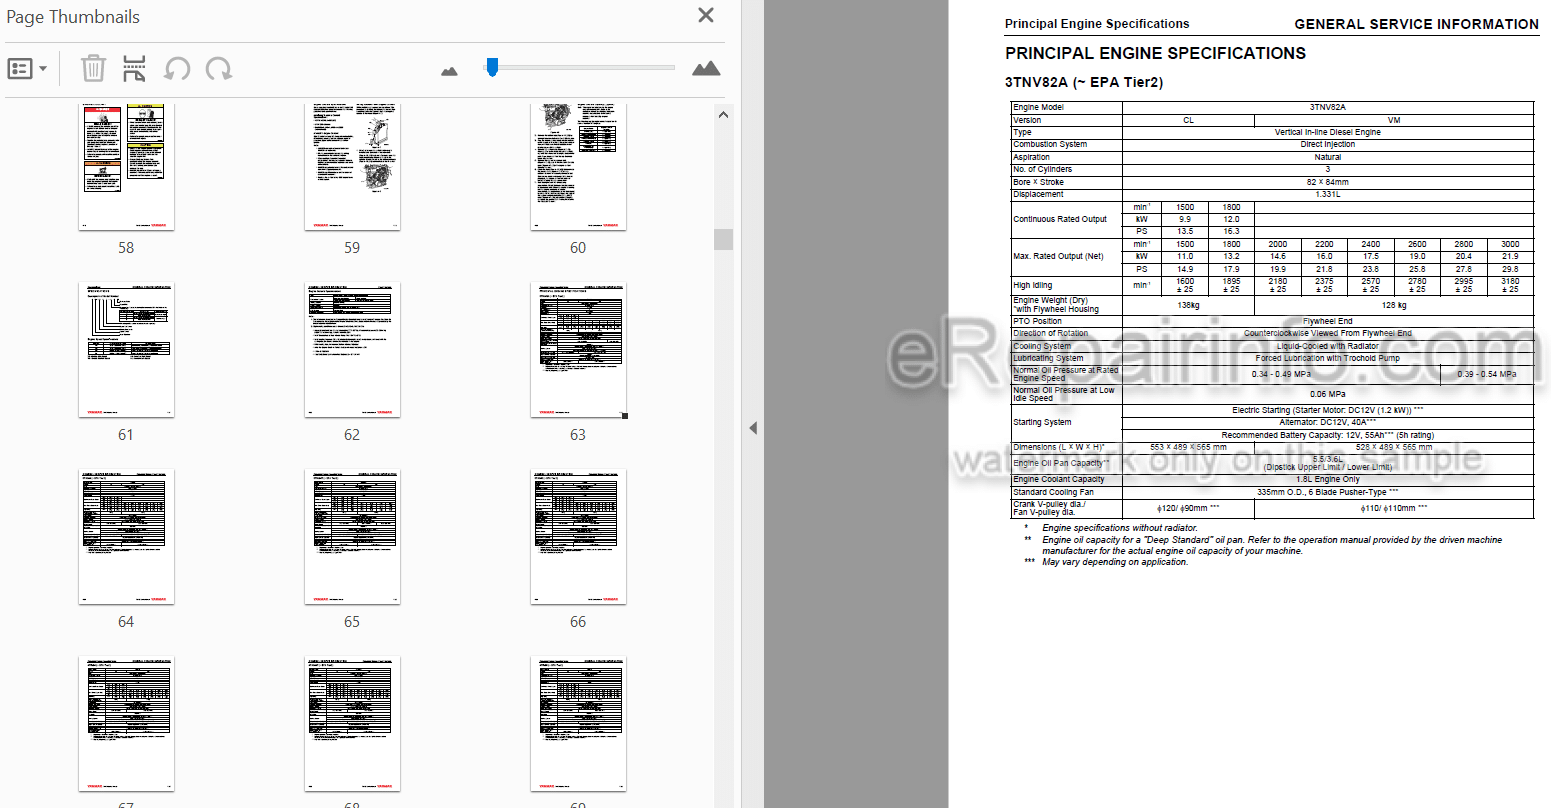Select page 62 thumbnail
The image size is (1551, 808).
(x=352, y=350)
